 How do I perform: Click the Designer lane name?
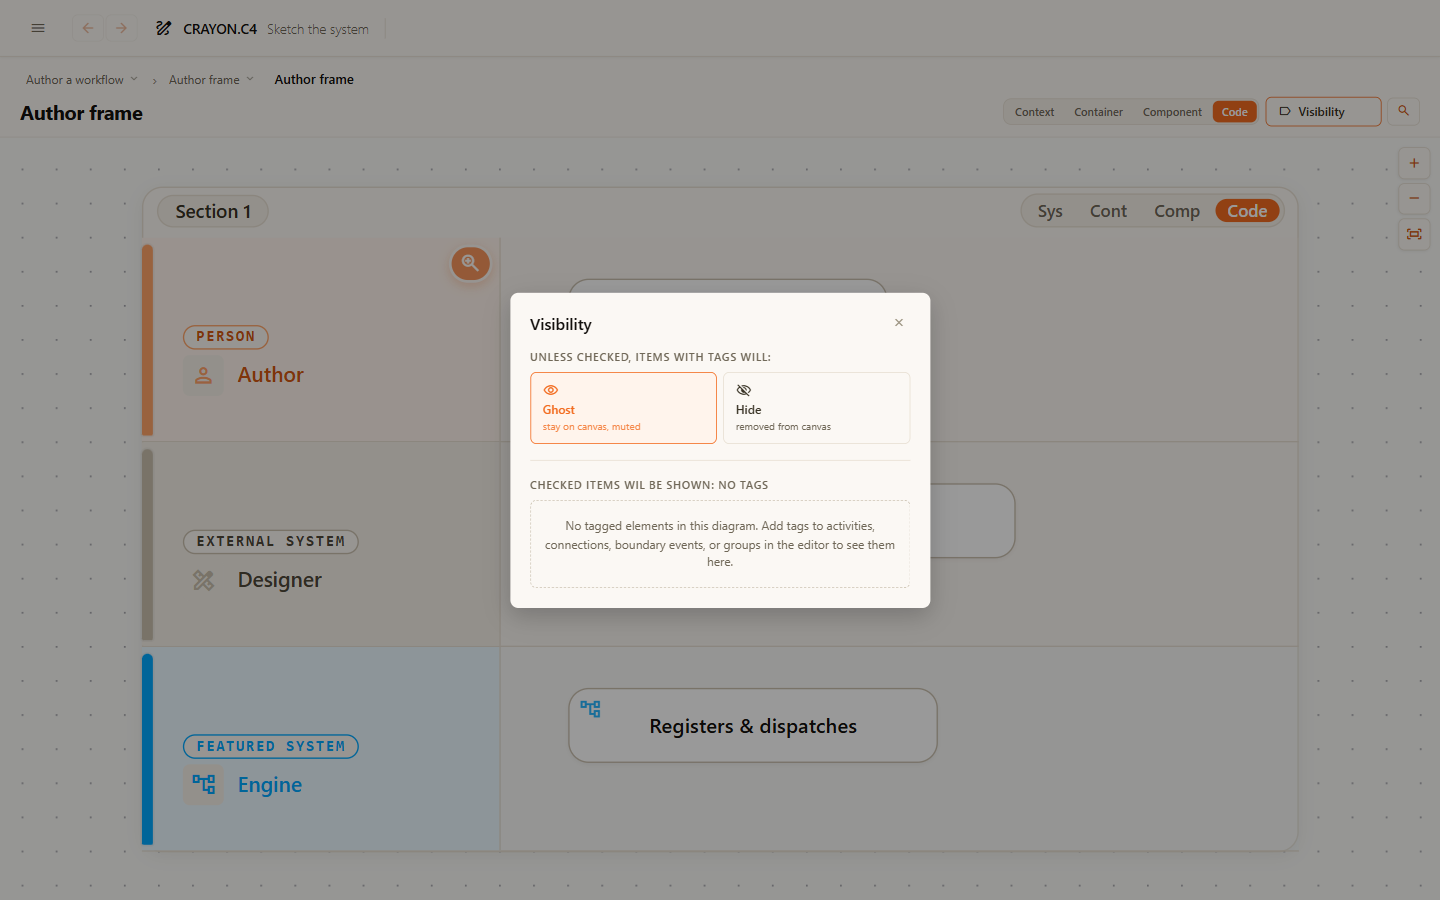(280, 580)
